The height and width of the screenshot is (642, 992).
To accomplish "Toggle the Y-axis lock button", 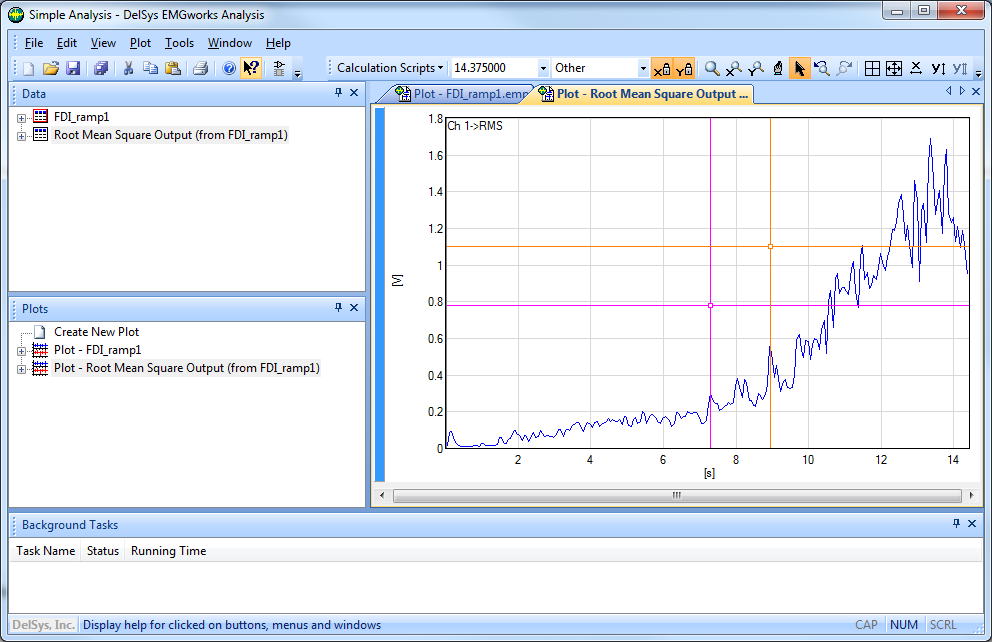I will (x=684, y=68).
